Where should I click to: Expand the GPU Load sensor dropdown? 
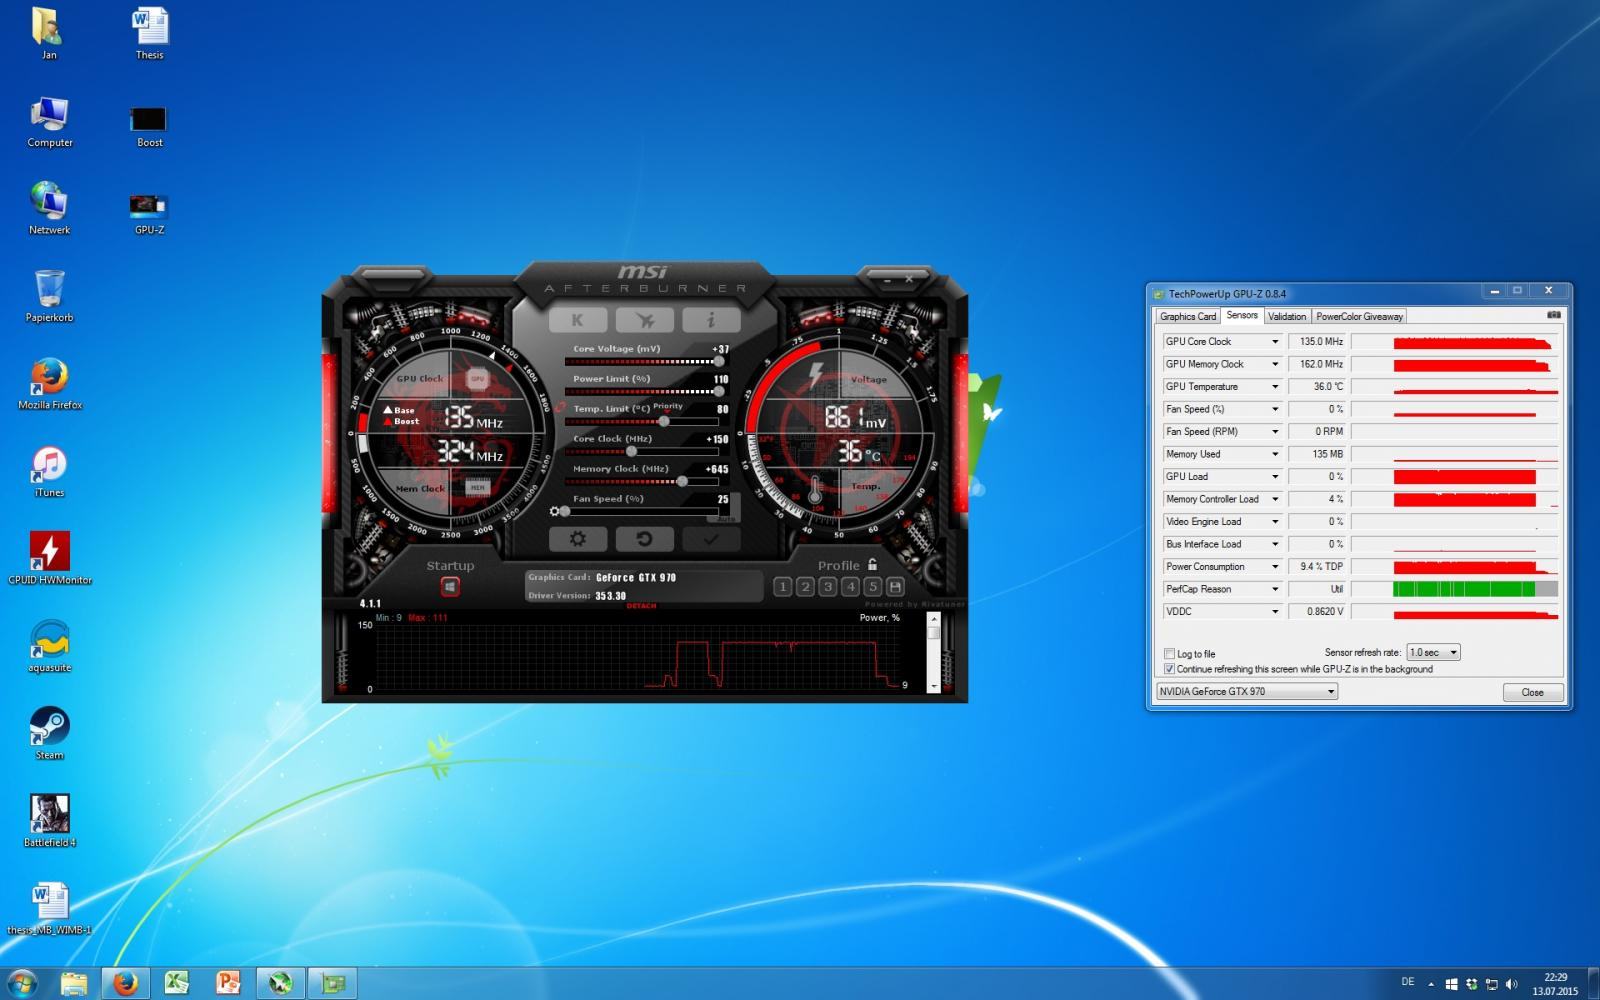point(1275,477)
